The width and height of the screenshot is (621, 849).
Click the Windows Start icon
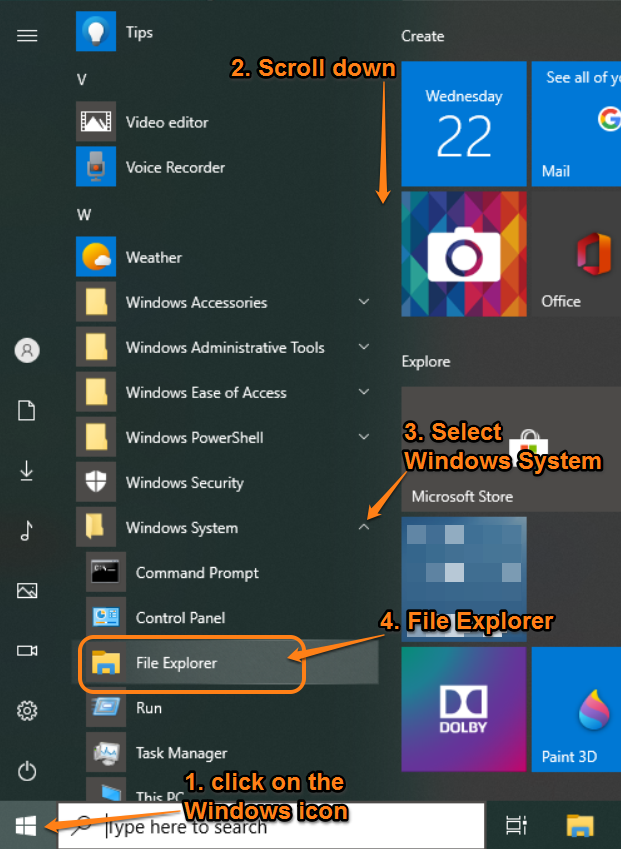pyautogui.click(x=26, y=826)
